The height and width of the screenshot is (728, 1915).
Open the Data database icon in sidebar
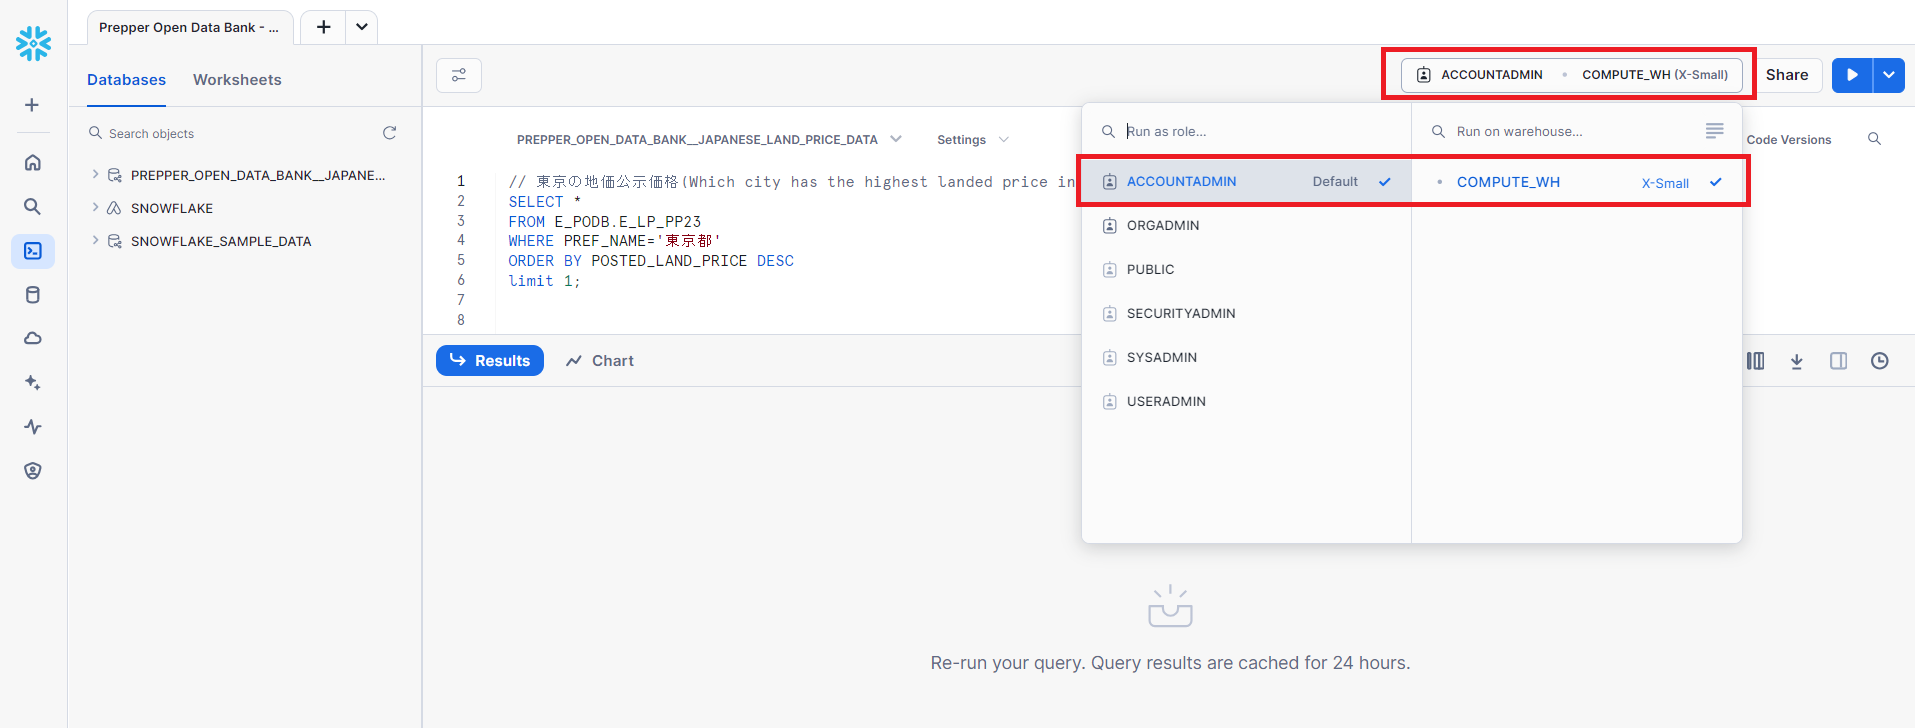(x=33, y=295)
